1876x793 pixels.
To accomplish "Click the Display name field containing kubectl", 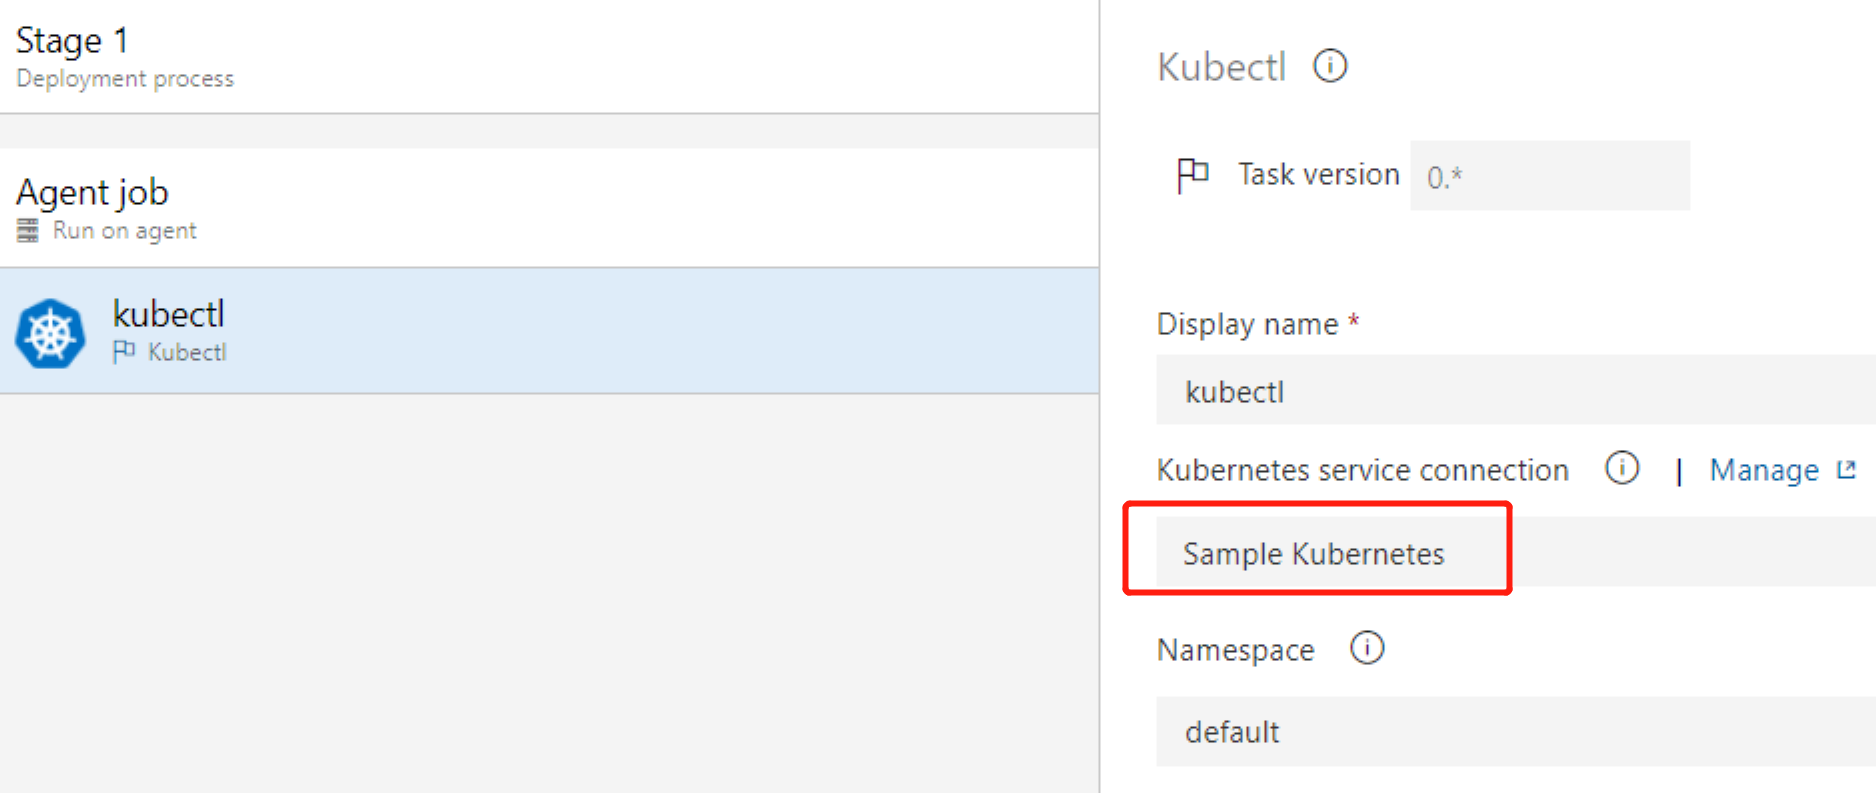I will 1516,390.
